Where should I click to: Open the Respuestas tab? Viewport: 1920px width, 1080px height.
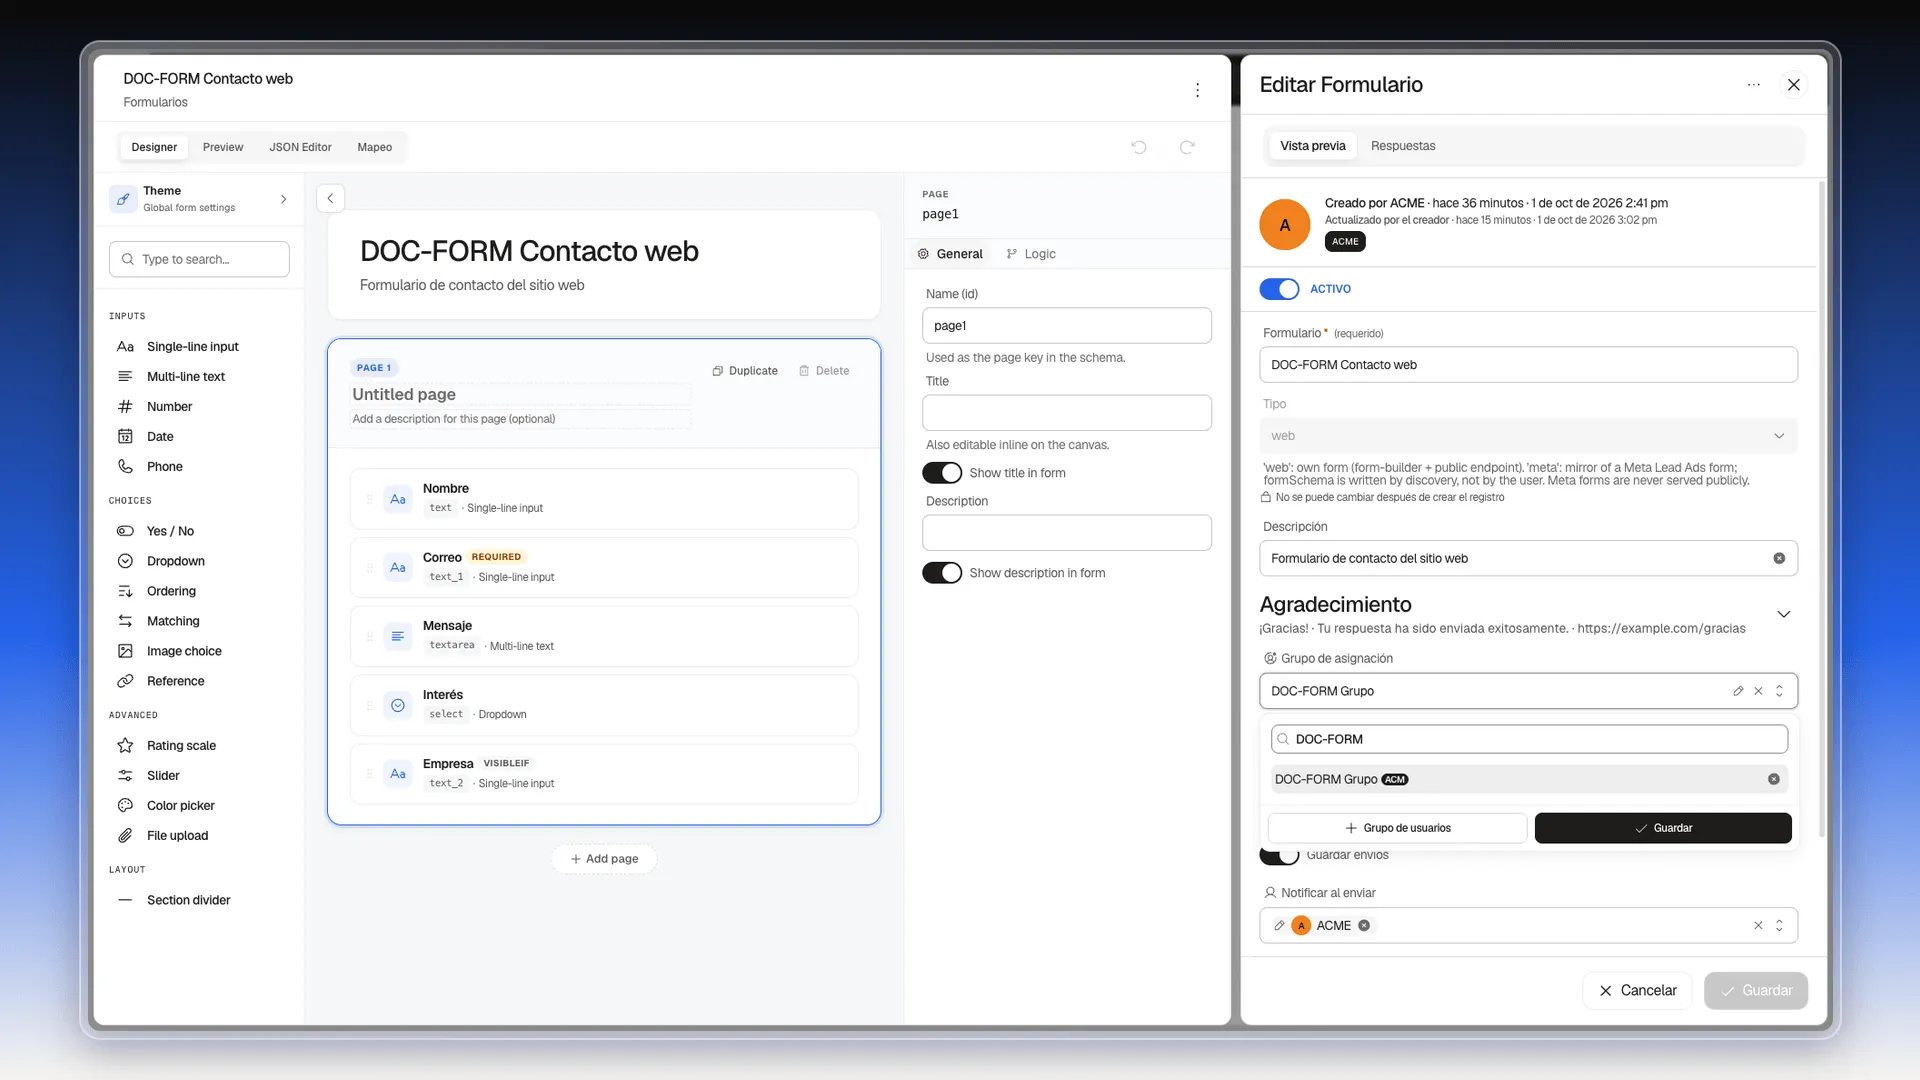[x=1403, y=146]
